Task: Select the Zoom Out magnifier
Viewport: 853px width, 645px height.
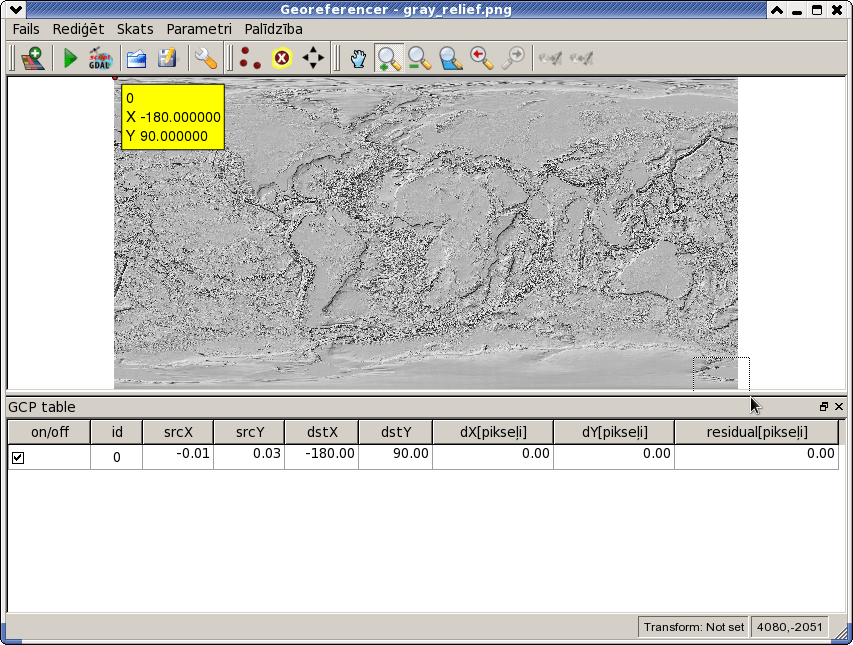Action: pyautogui.click(x=419, y=58)
